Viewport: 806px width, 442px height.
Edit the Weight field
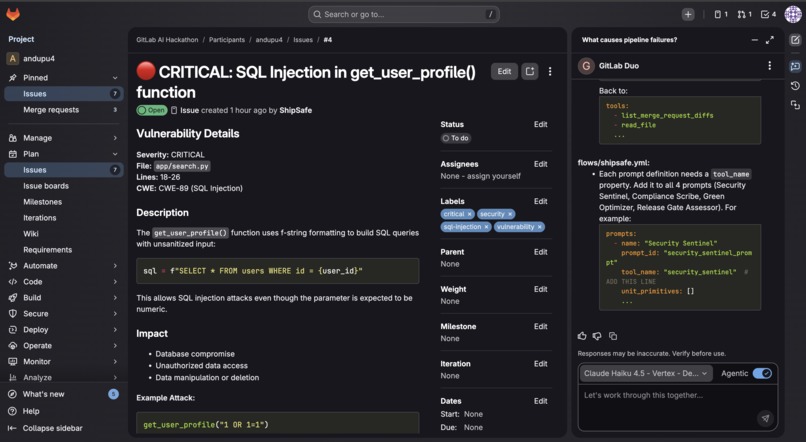[x=540, y=289]
